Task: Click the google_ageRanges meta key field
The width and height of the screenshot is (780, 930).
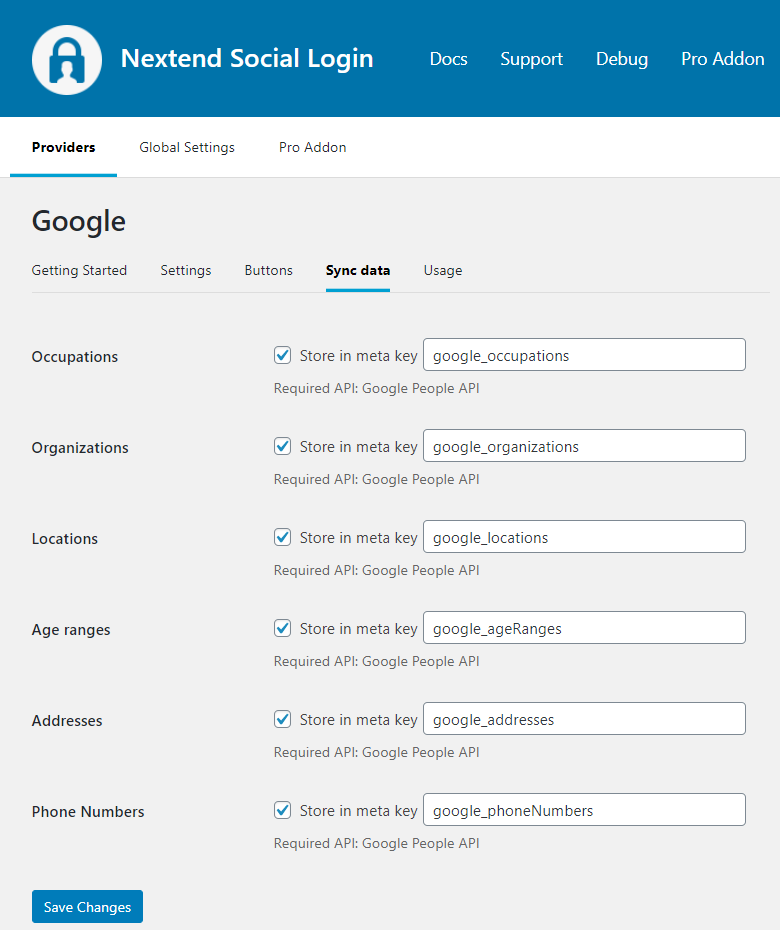Action: 584,628
